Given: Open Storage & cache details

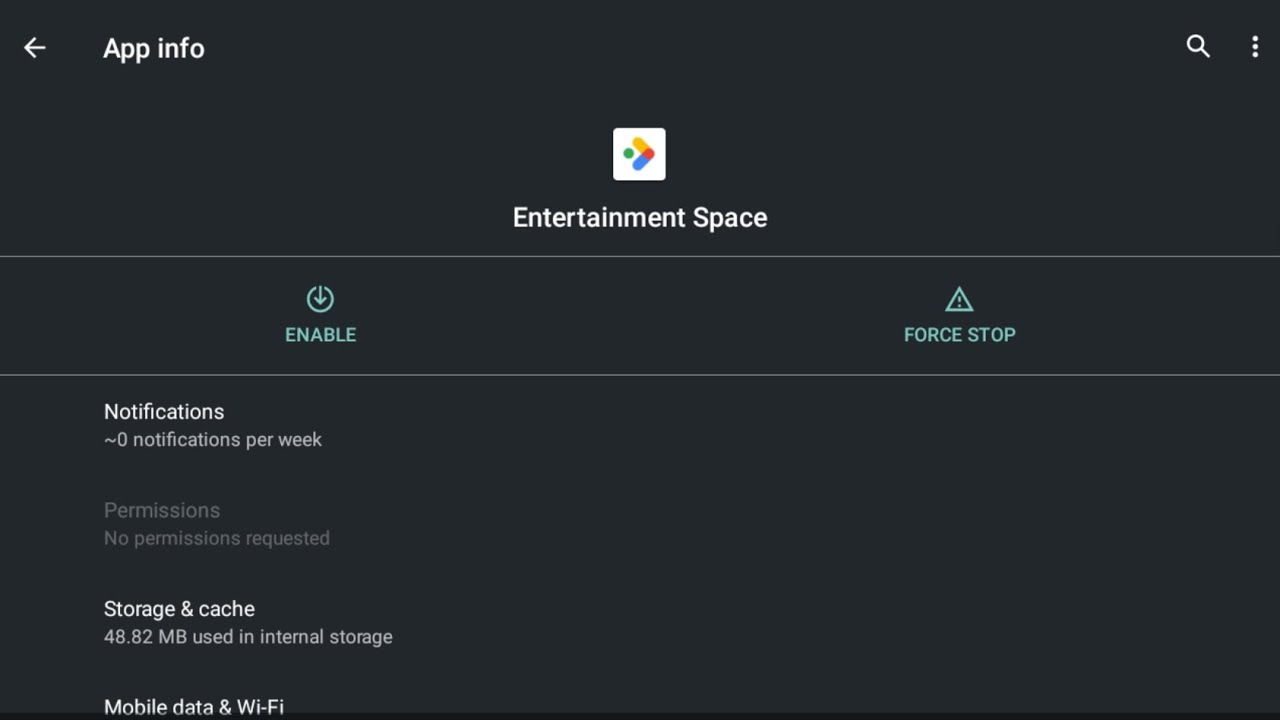Looking at the screenshot, I should click(640, 622).
